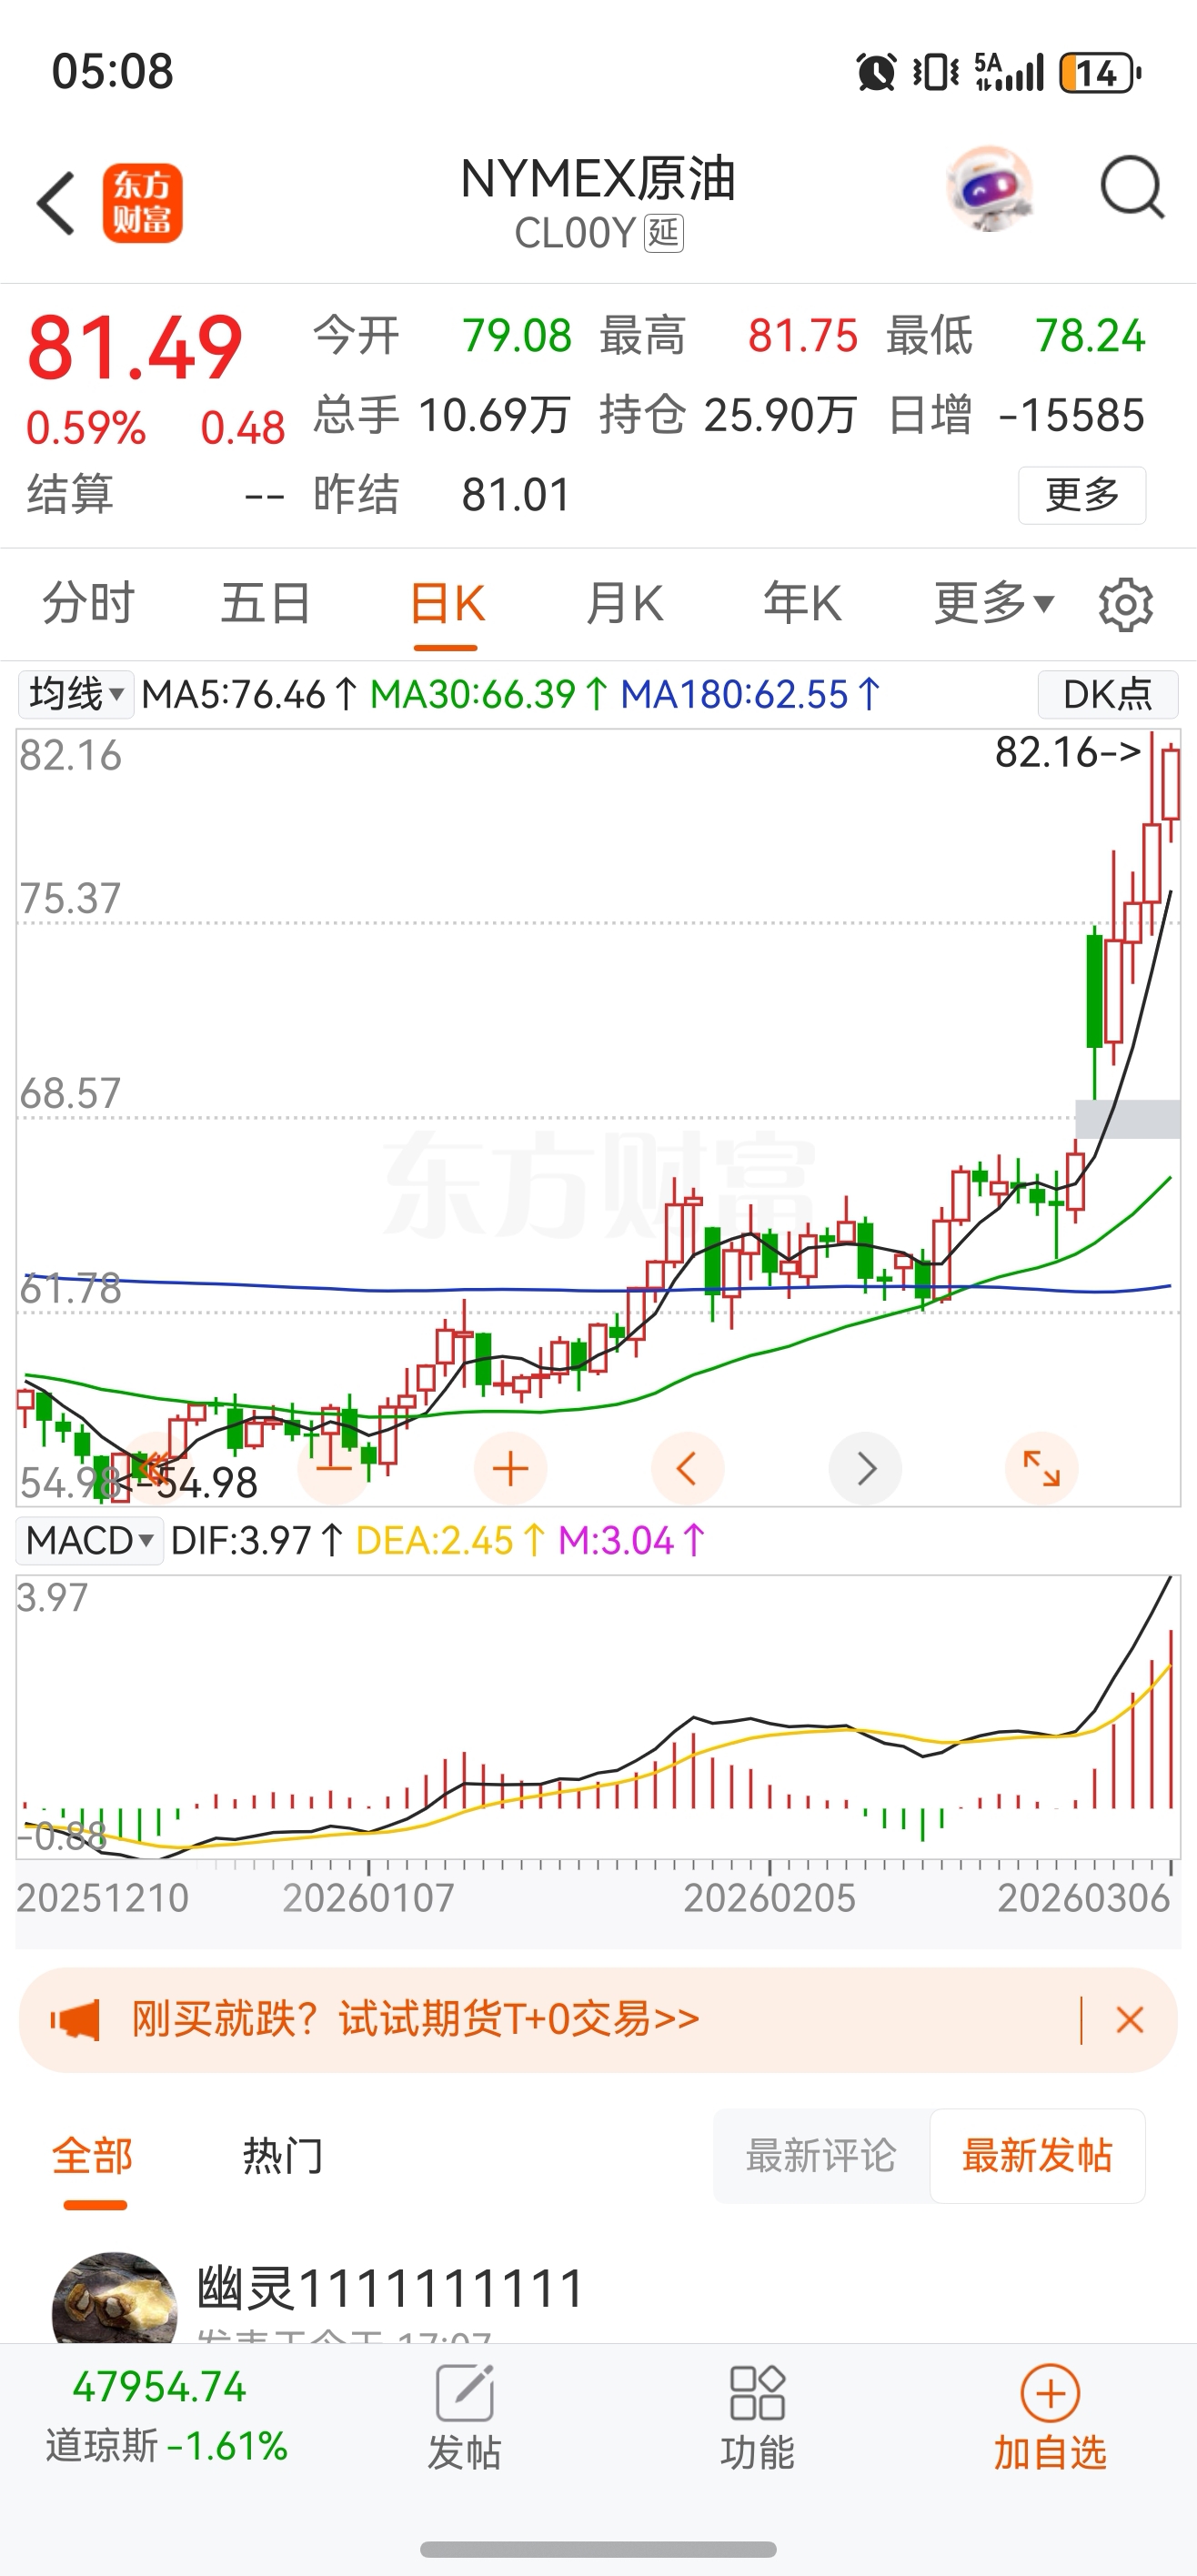Expand chart to fullscreen icon
The height and width of the screenshot is (2576, 1197).
point(1041,1468)
